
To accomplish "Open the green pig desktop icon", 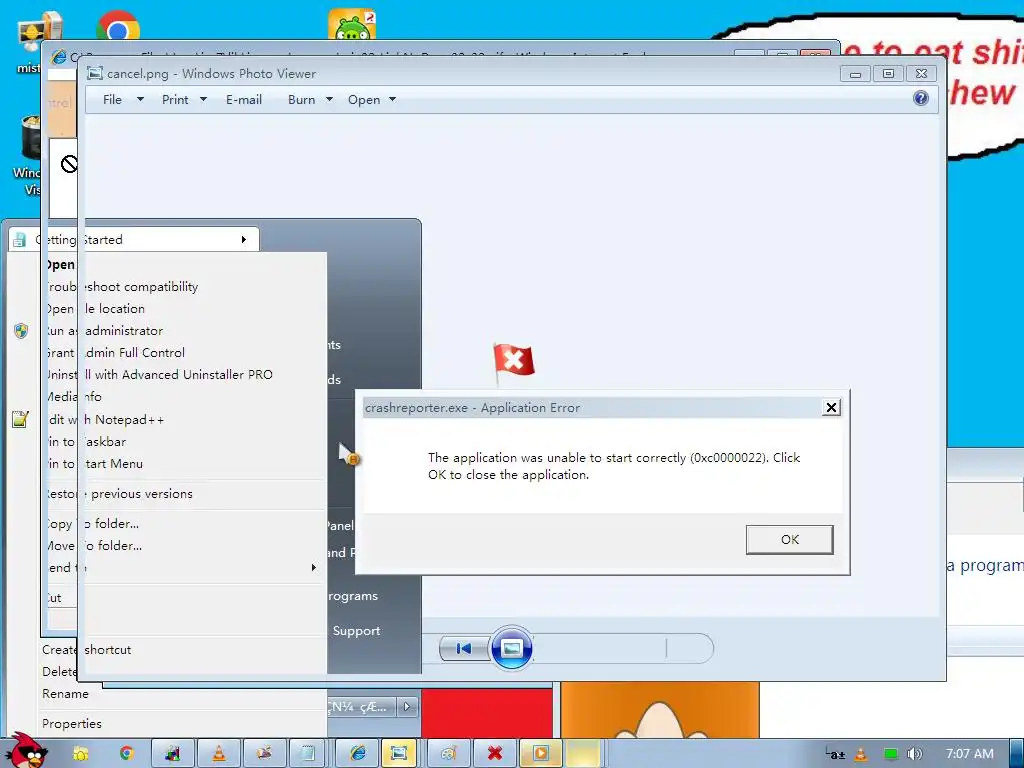I will [352, 25].
